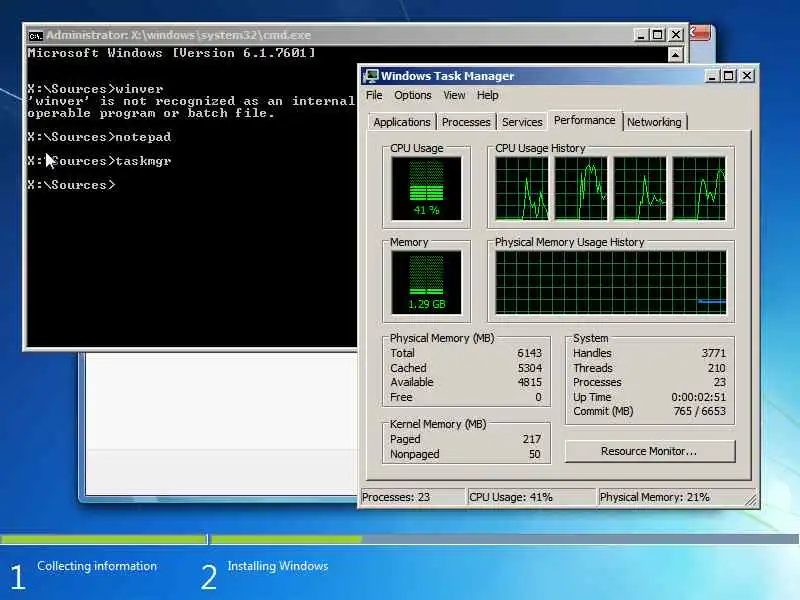Click the Handles value 3771
800x600 pixels.
[x=713, y=353]
